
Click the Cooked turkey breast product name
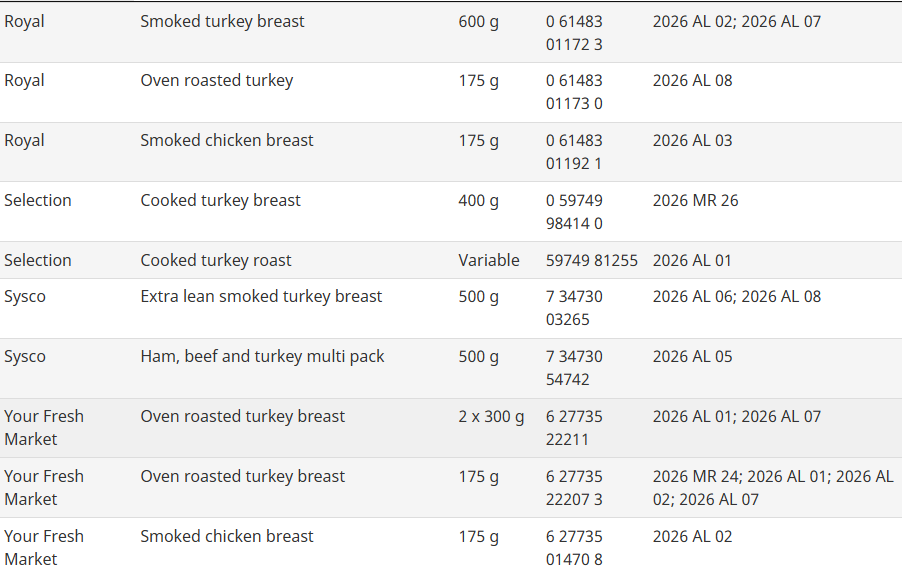[x=220, y=200]
